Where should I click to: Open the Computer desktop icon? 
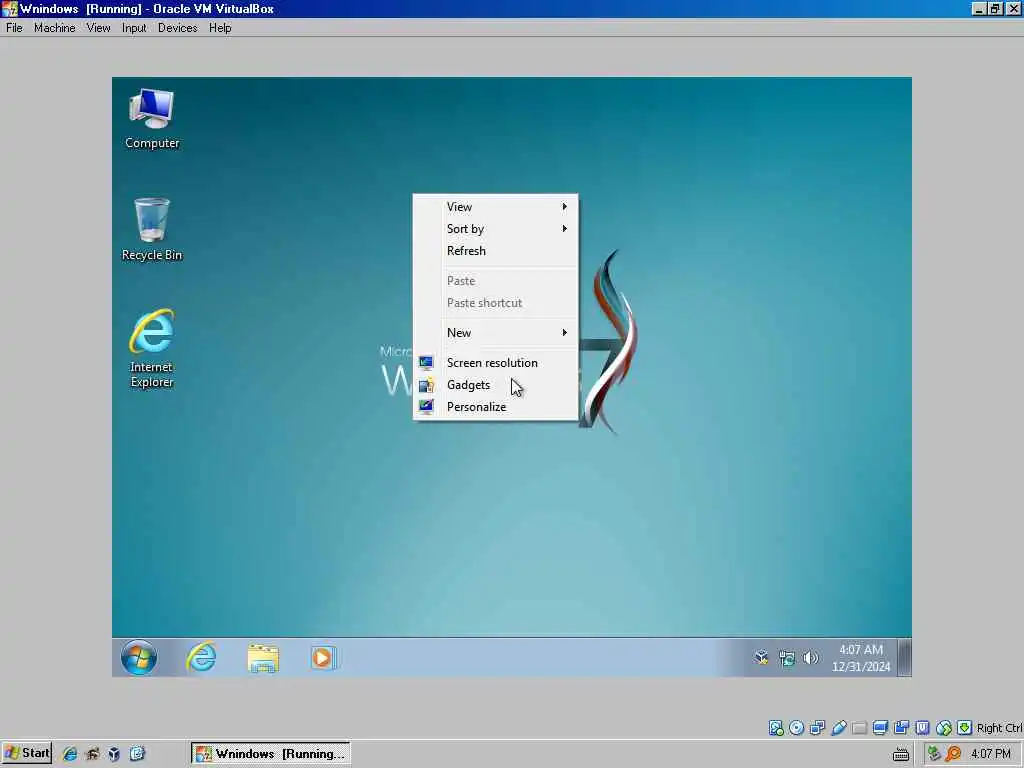click(x=152, y=119)
